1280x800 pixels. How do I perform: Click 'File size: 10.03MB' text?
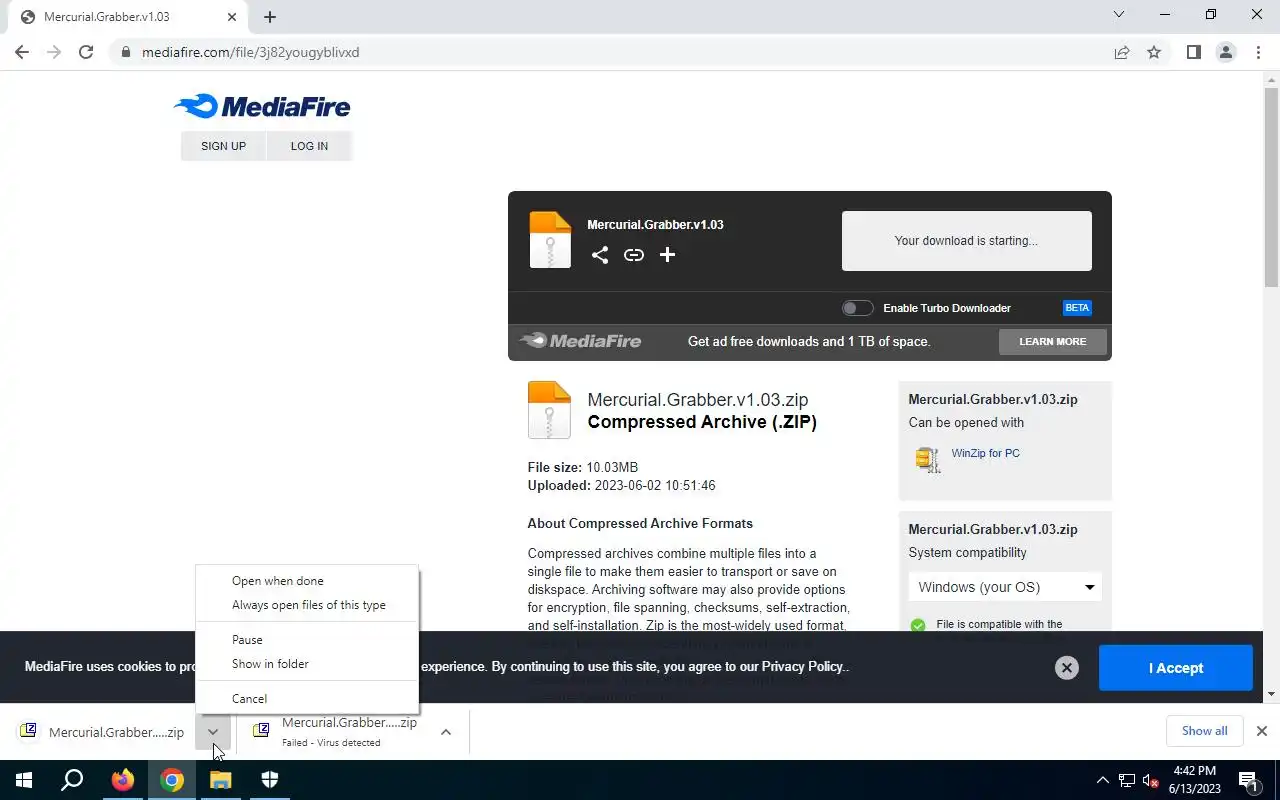coord(582,467)
